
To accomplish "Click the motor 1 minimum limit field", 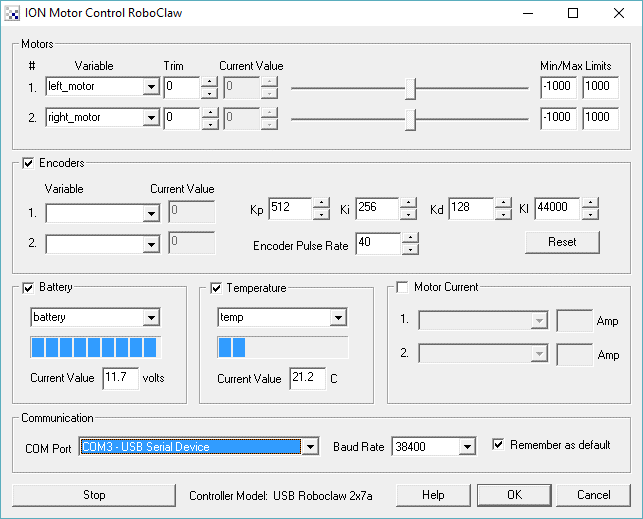I will pos(557,87).
